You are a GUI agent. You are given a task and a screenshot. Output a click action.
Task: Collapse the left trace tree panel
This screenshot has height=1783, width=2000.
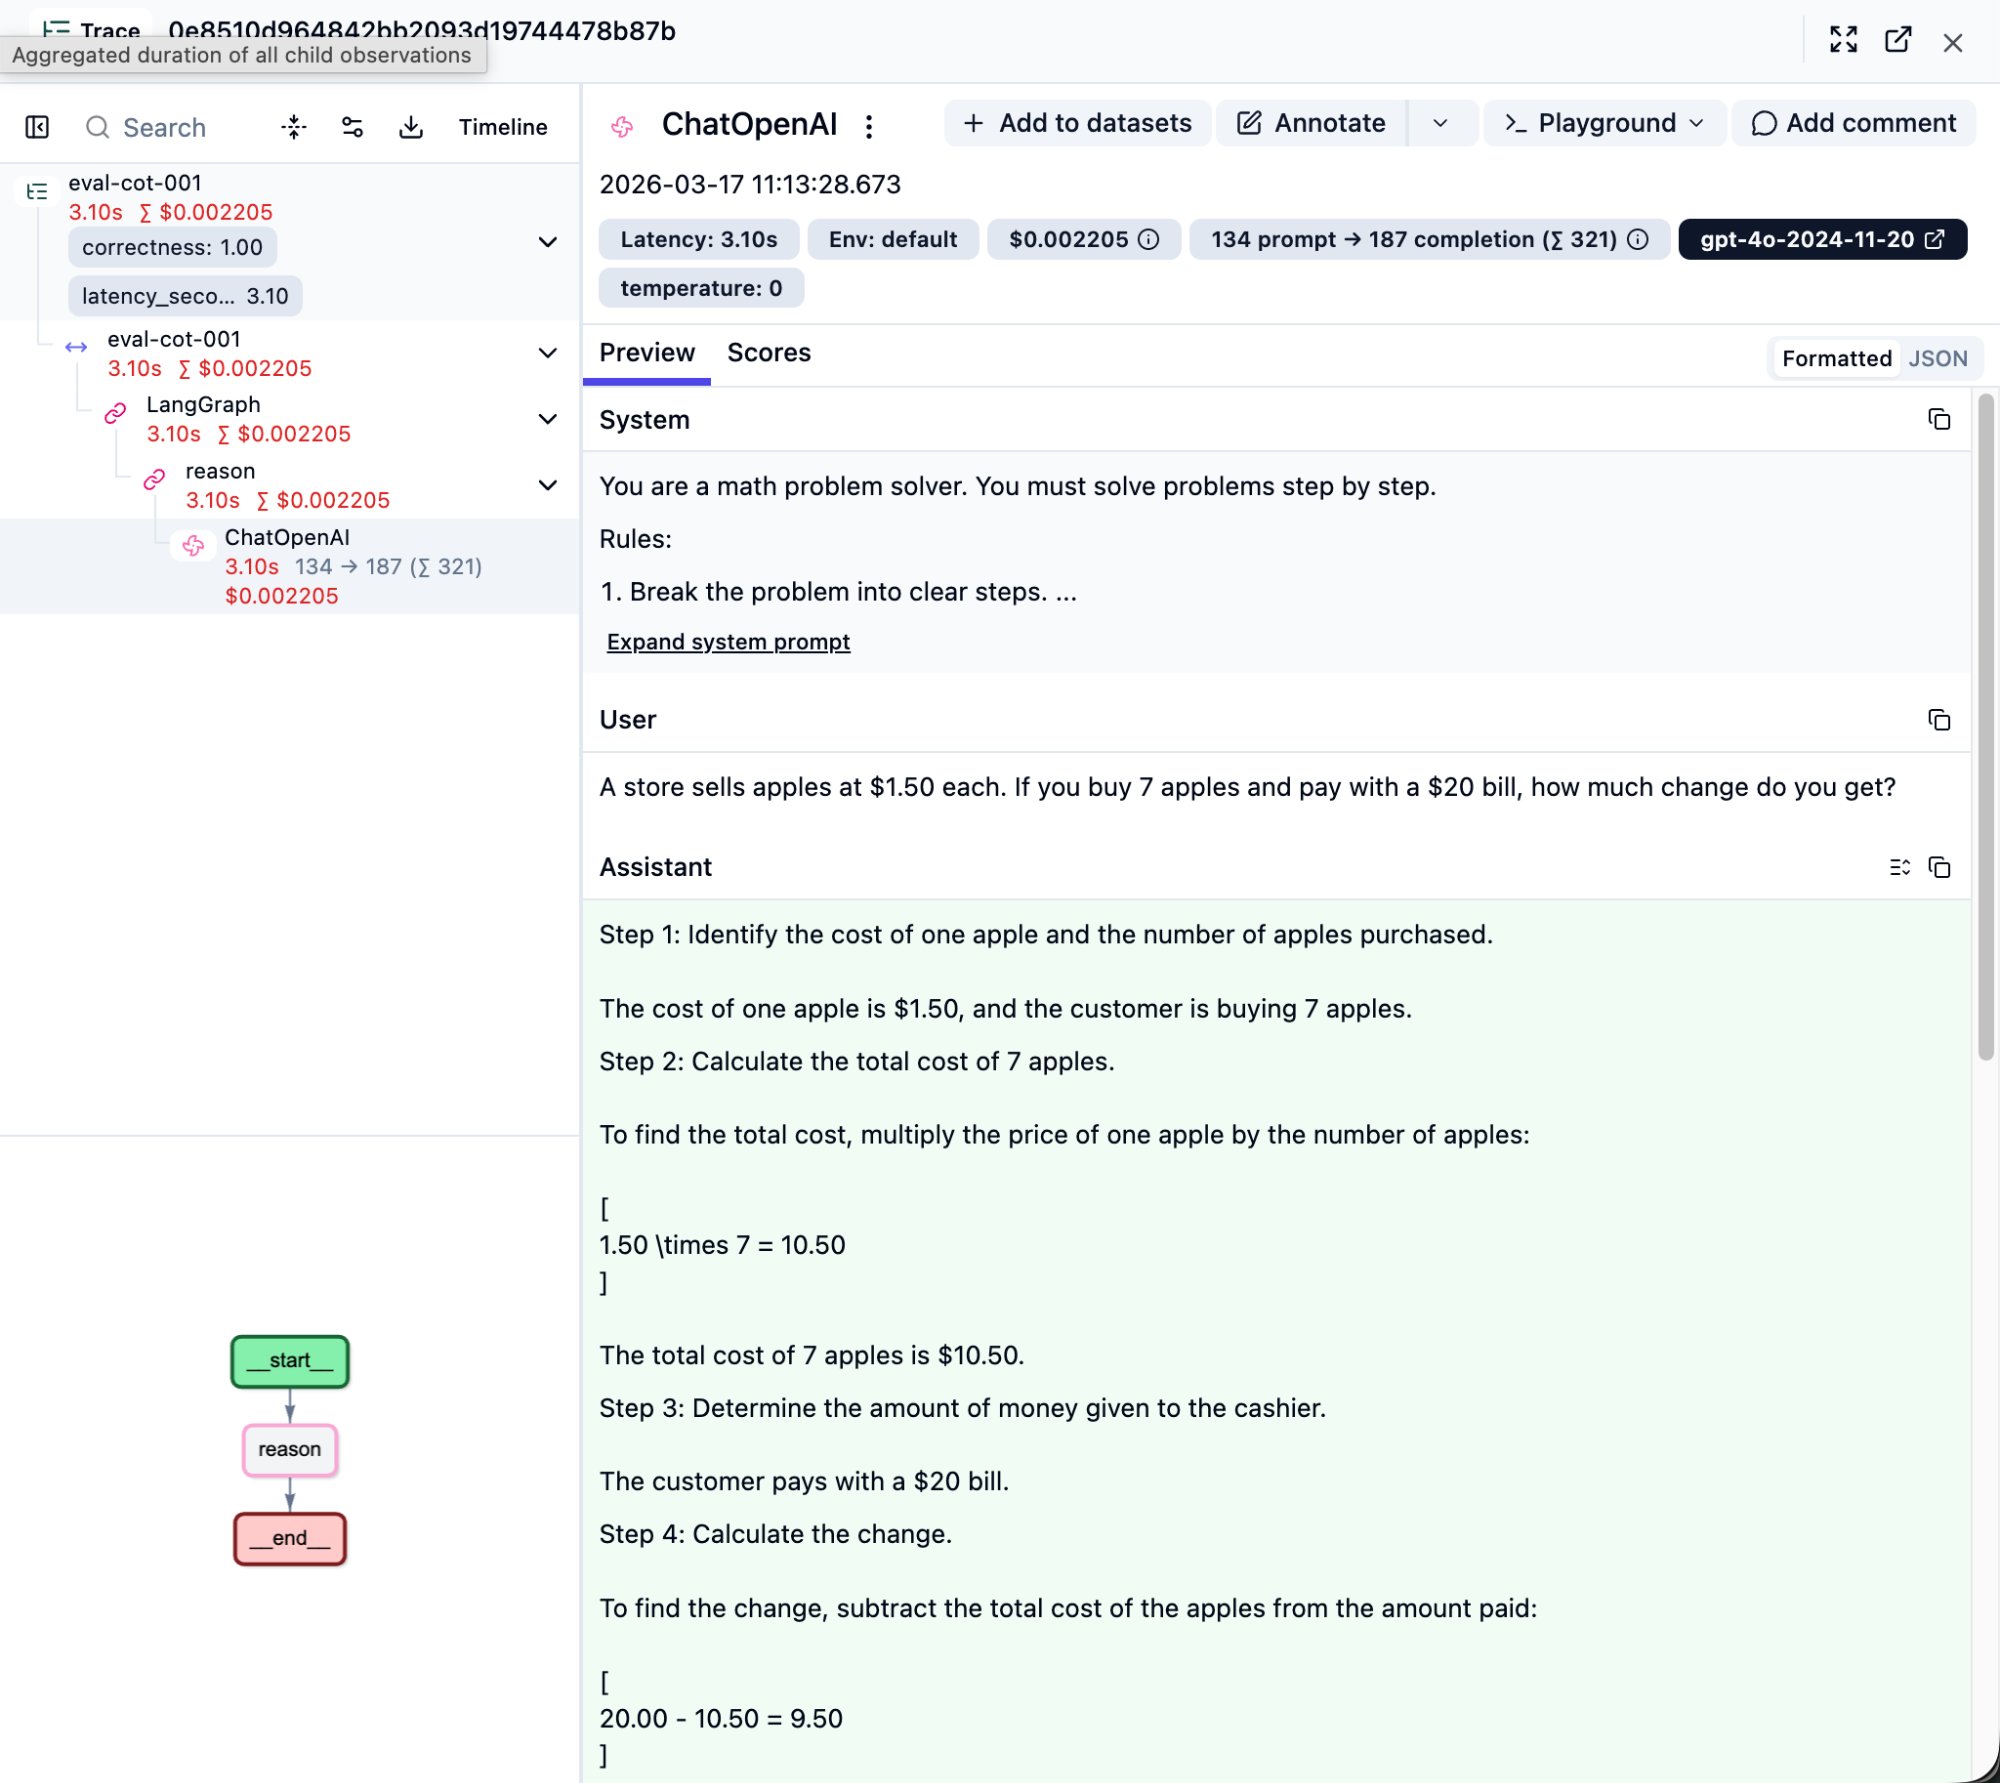[36, 127]
